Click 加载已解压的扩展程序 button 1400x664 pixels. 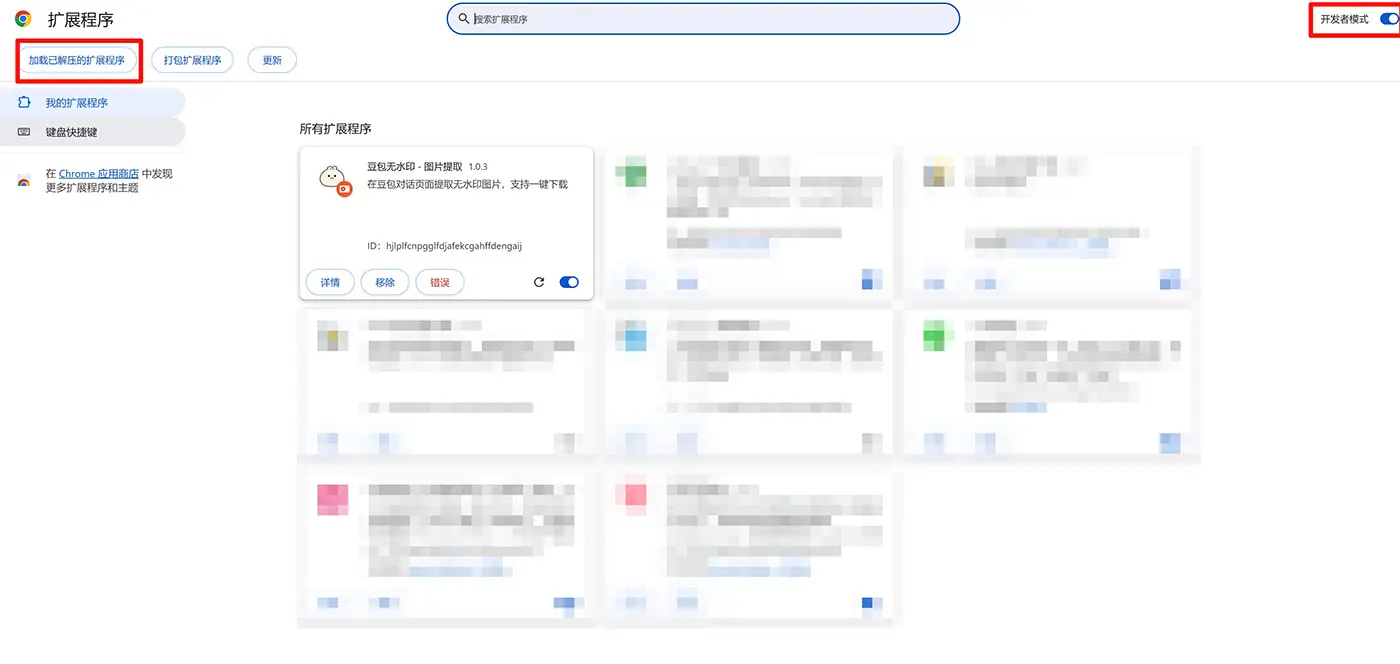77,60
